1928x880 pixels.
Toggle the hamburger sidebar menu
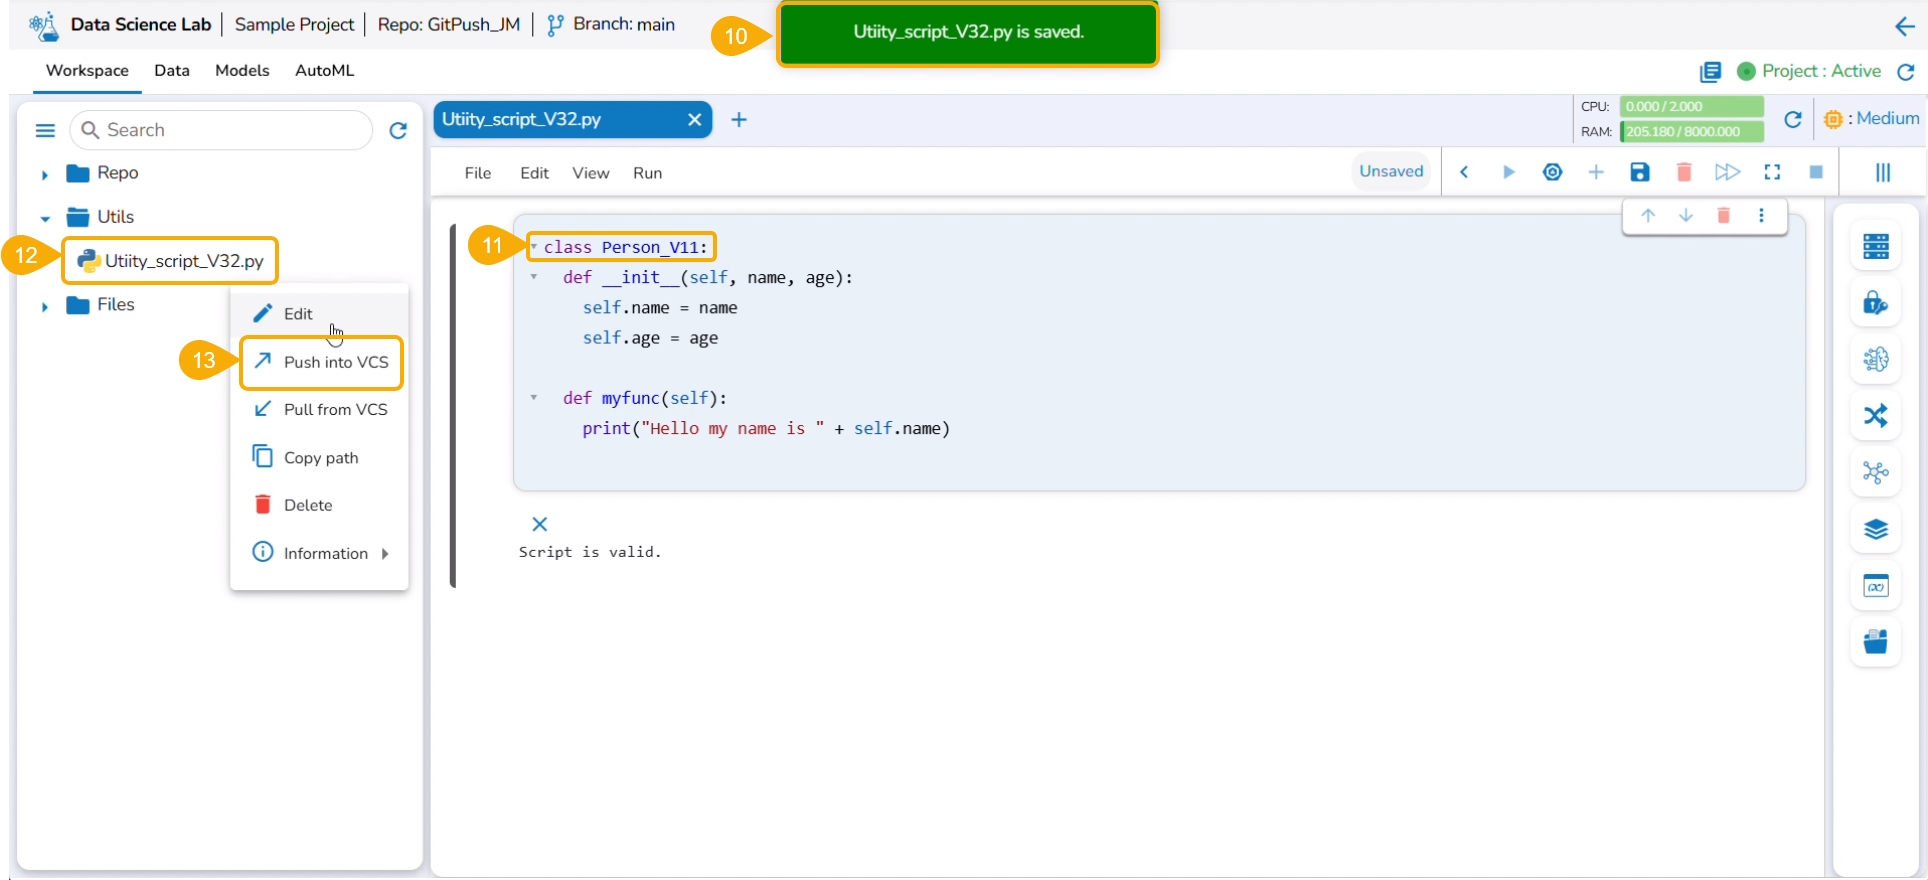point(45,131)
